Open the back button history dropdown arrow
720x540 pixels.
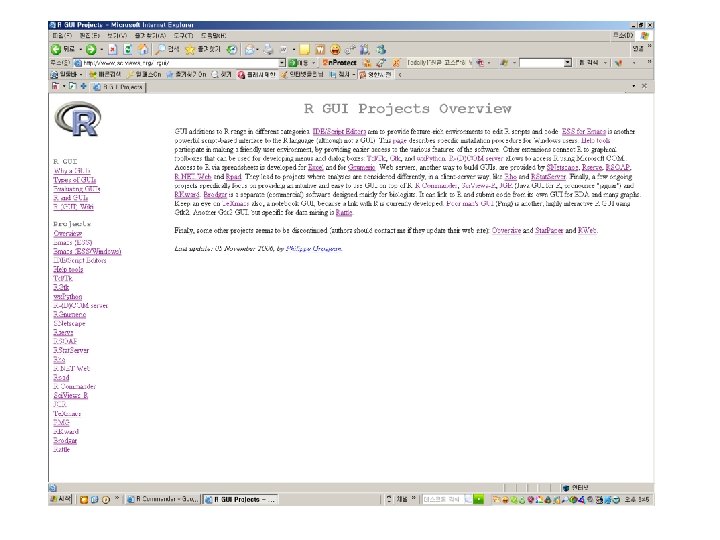(x=80, y=49)
